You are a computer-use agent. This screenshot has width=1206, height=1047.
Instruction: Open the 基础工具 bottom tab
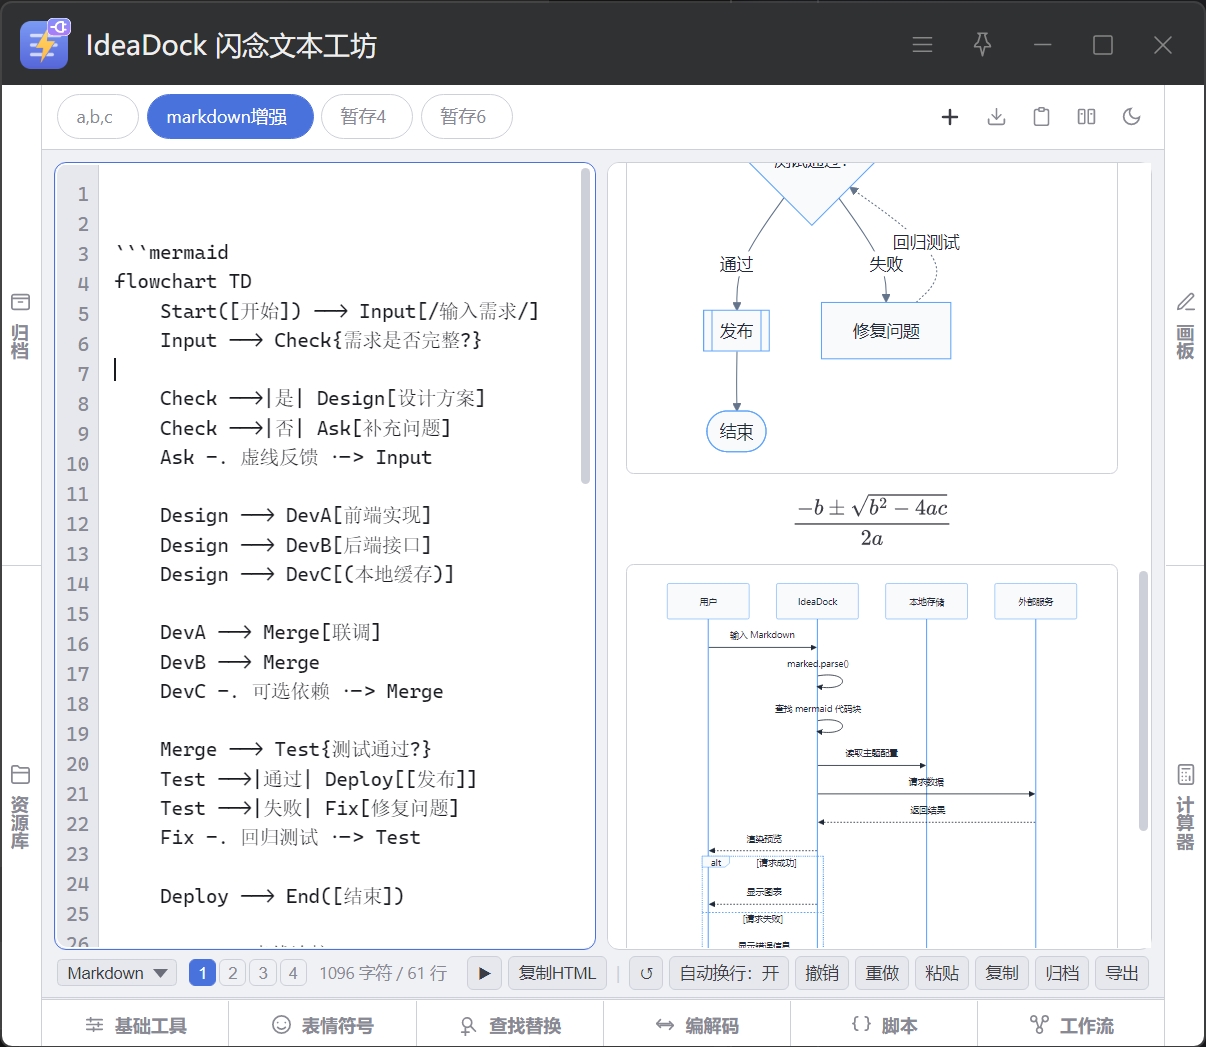(136, 1025)
